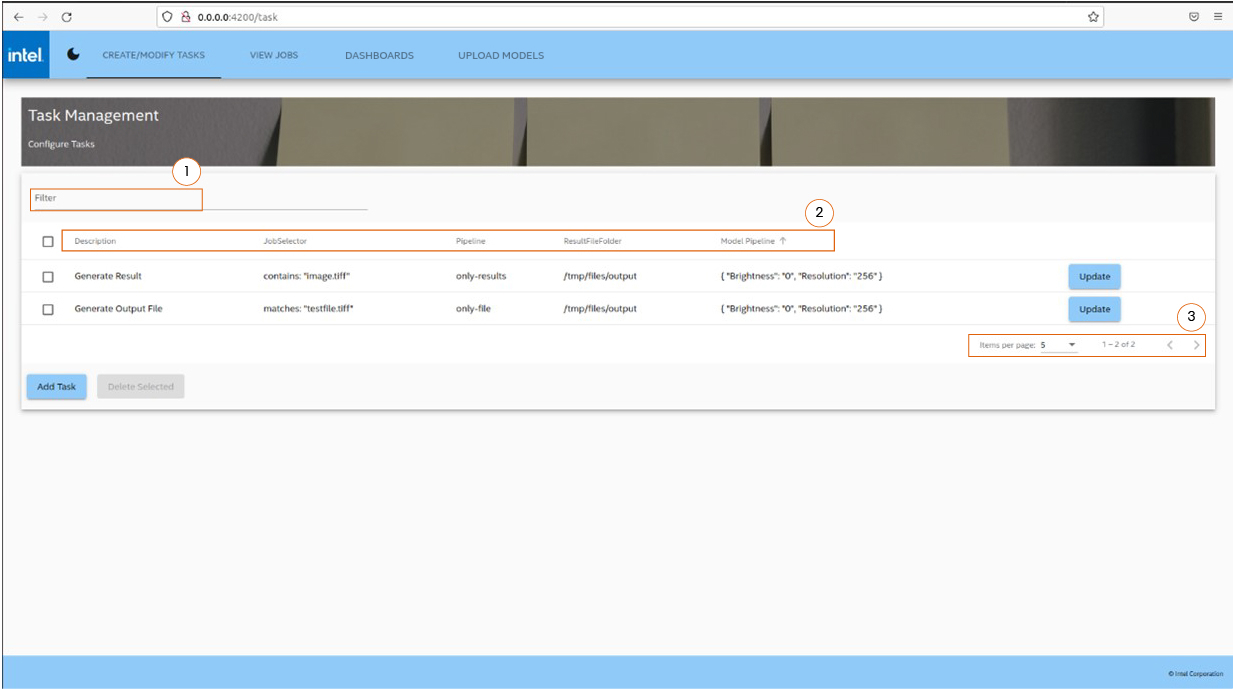Click the previous page chevron
This screenshot has width=1233, height=689.
coord(1170,344)
